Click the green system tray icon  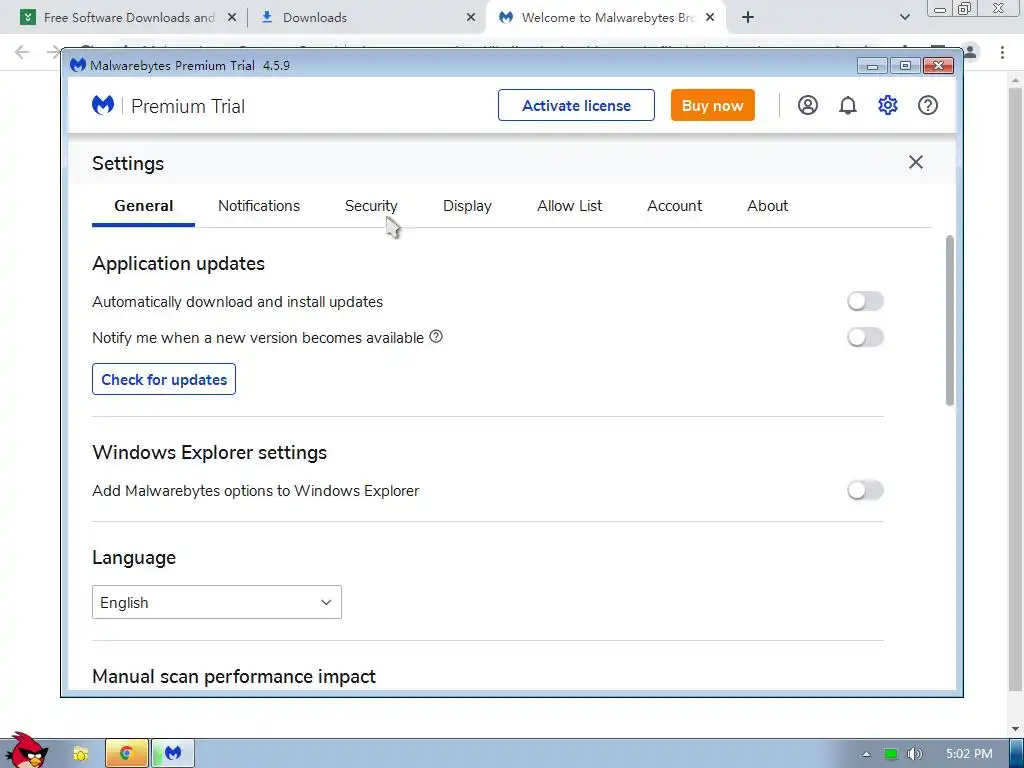point(890,754)
